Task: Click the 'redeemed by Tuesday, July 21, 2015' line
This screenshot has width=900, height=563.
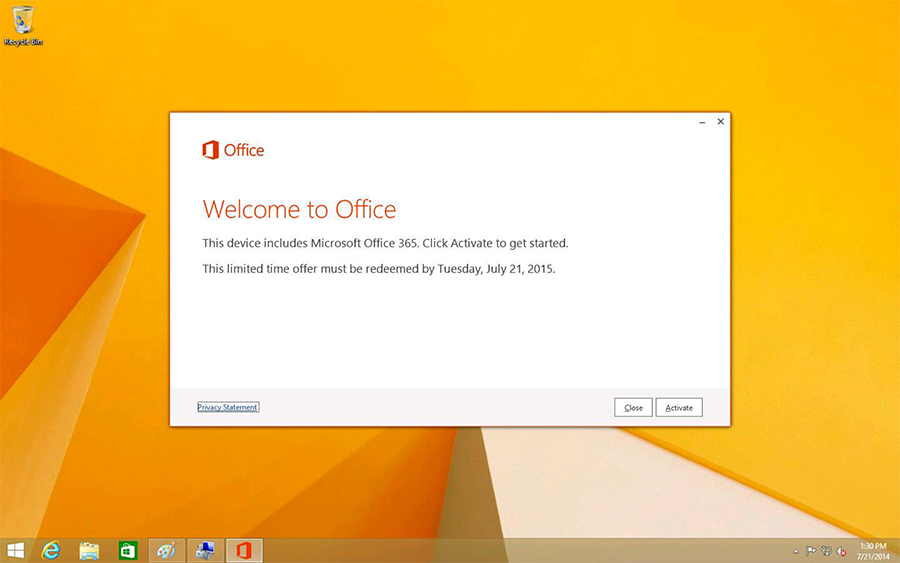Action: click(x=443, y=269)
